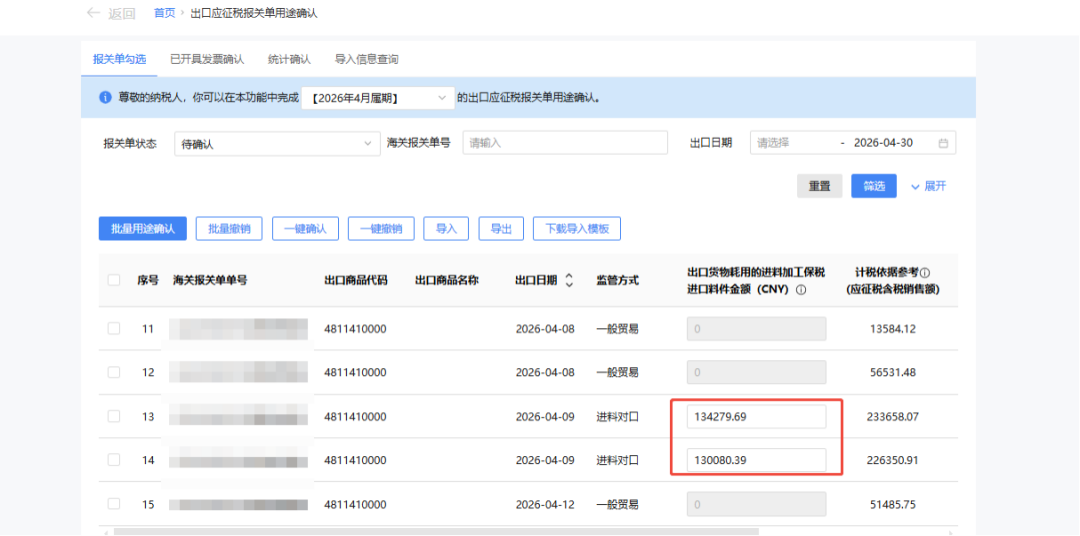Click the 首页 breadcrumb link
Screen dimensions: 1080x536
point(165,13)
